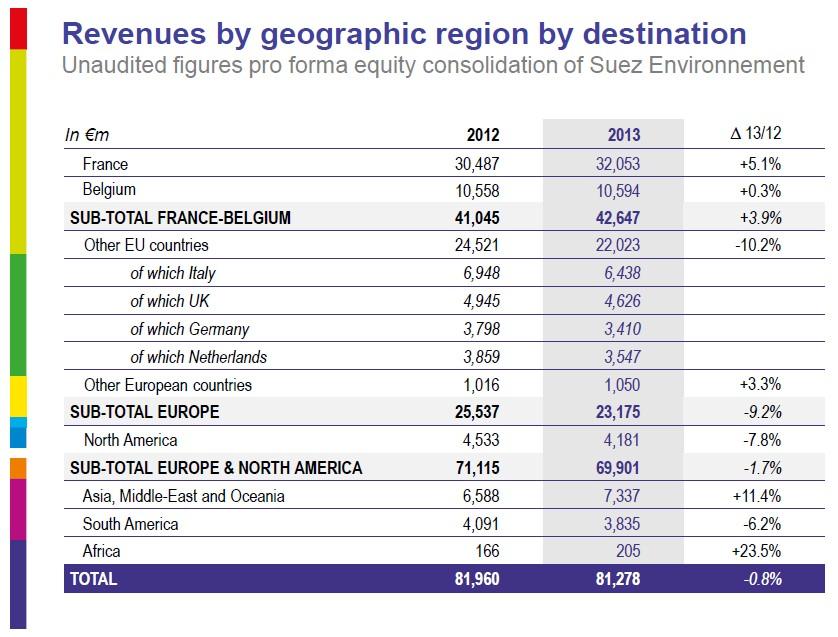
Task: Click the red segment of the sidebar color strip
Action: coord(18,27)
